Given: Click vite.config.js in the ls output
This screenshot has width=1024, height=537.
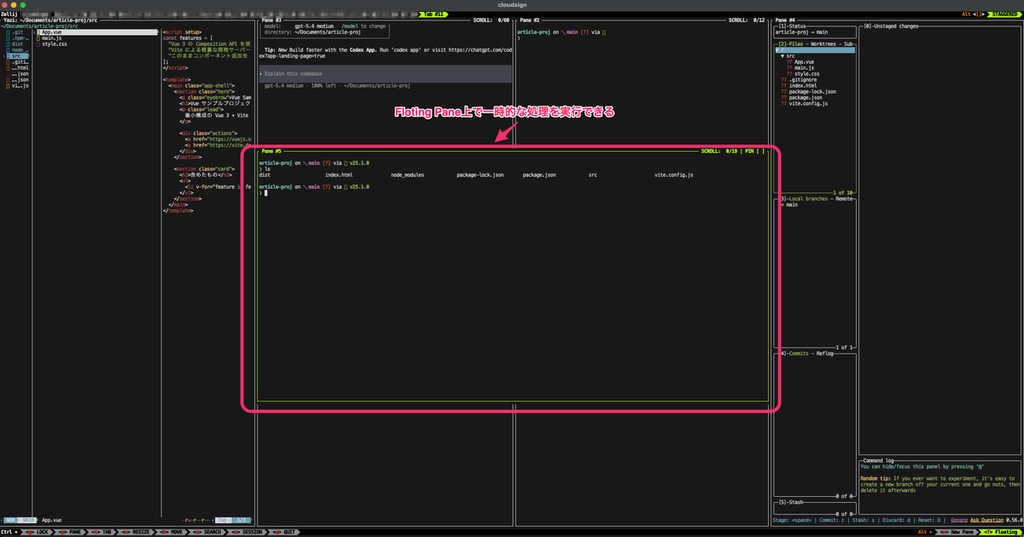Looking at the screenshot, I should (673, 175).
